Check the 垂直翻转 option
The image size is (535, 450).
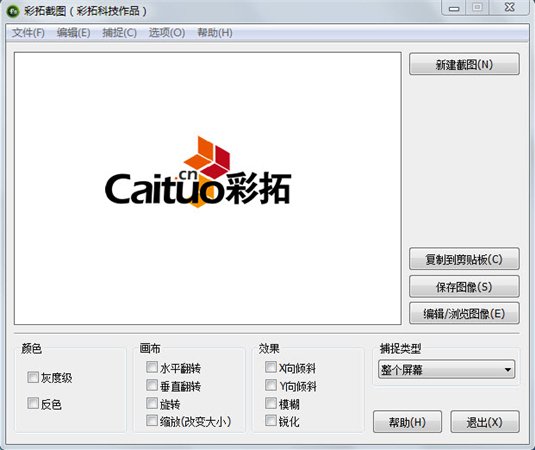(152, 386)
